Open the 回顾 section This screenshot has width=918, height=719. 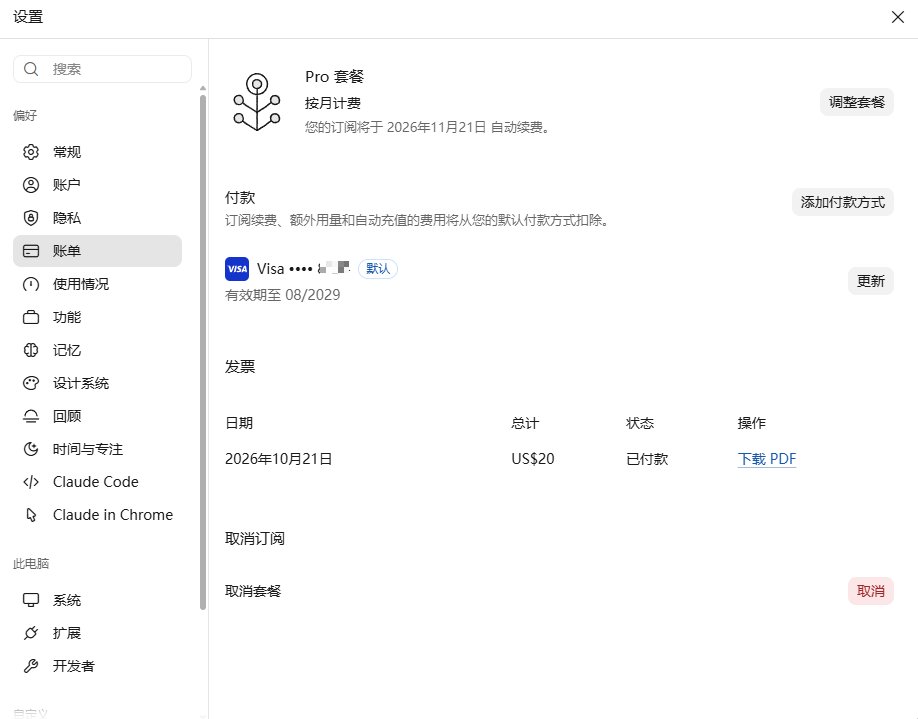click(97, 416)
